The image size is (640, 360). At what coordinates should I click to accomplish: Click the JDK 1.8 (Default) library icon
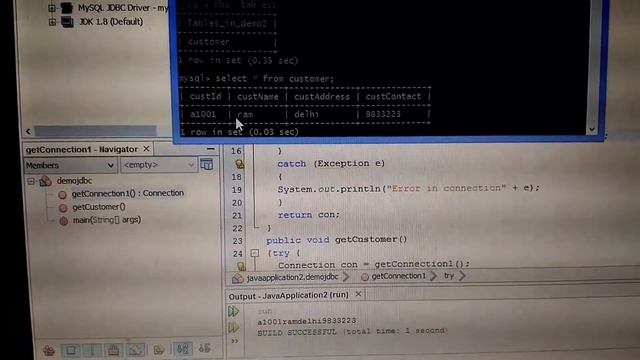(x=67, y=22)
